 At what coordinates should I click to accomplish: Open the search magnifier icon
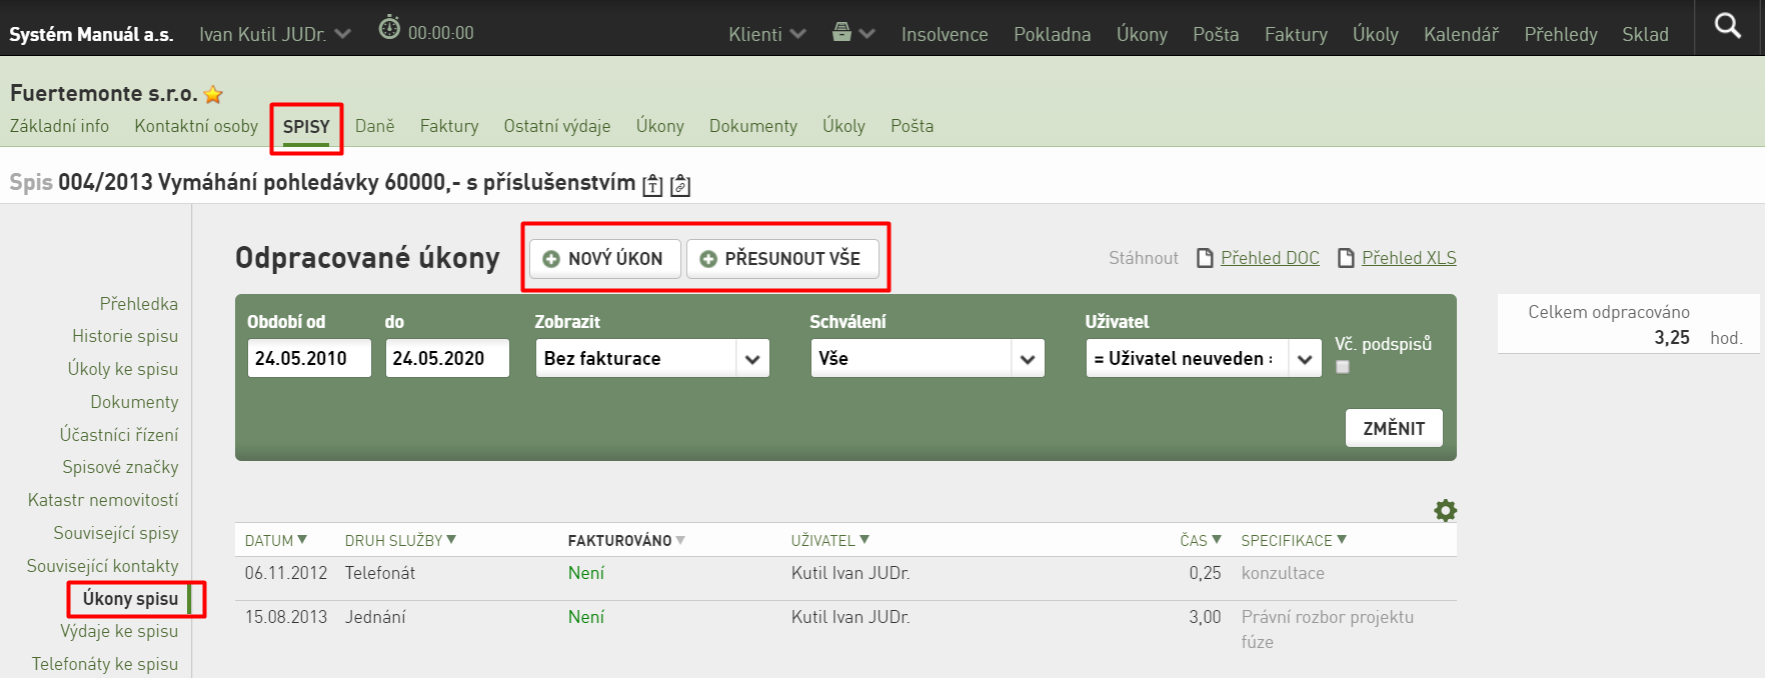(1727, 26)
